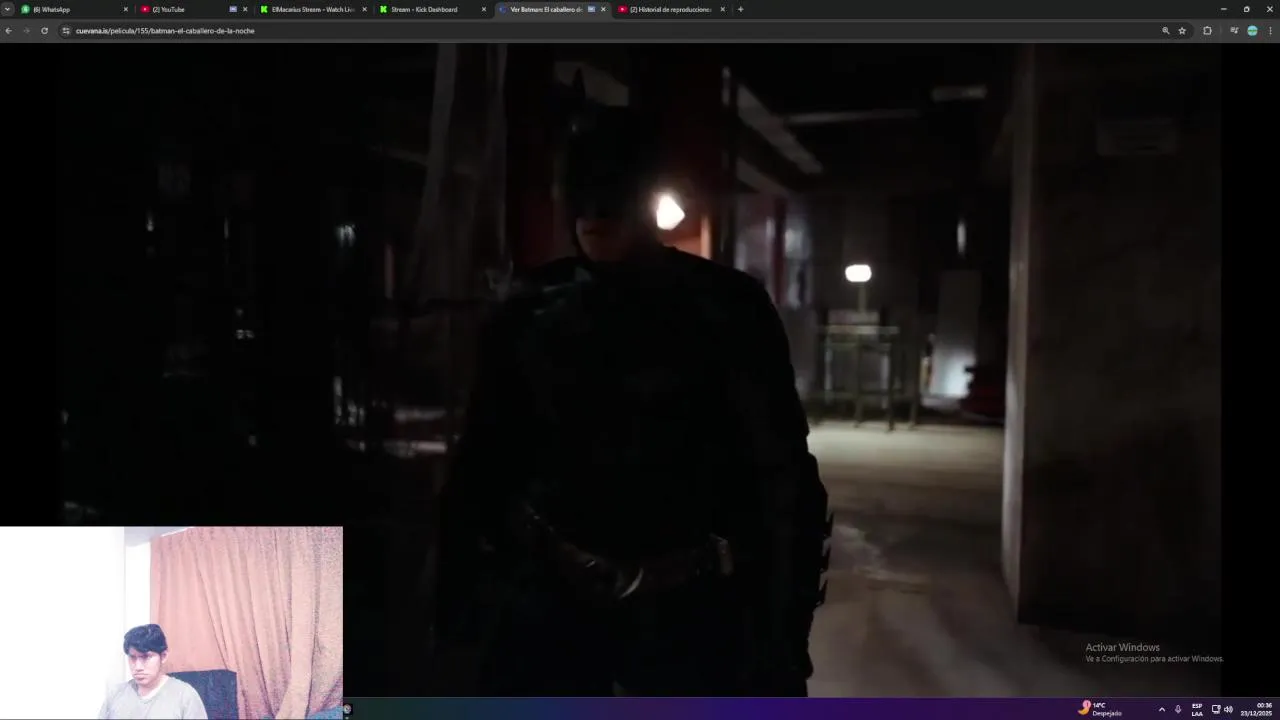
Task: Click the cuevana.is address bar URL
Action: (165, 31)
